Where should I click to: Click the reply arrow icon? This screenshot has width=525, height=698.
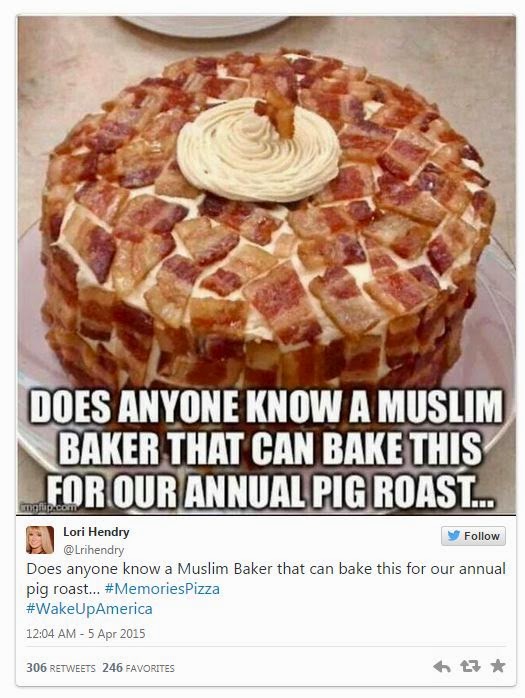coord(442,666)
